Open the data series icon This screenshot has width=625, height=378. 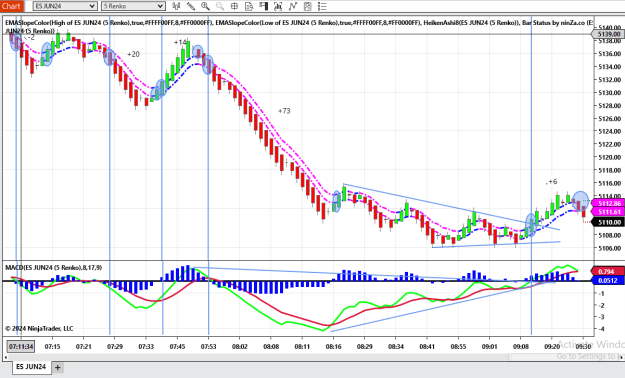pos(278,6)
